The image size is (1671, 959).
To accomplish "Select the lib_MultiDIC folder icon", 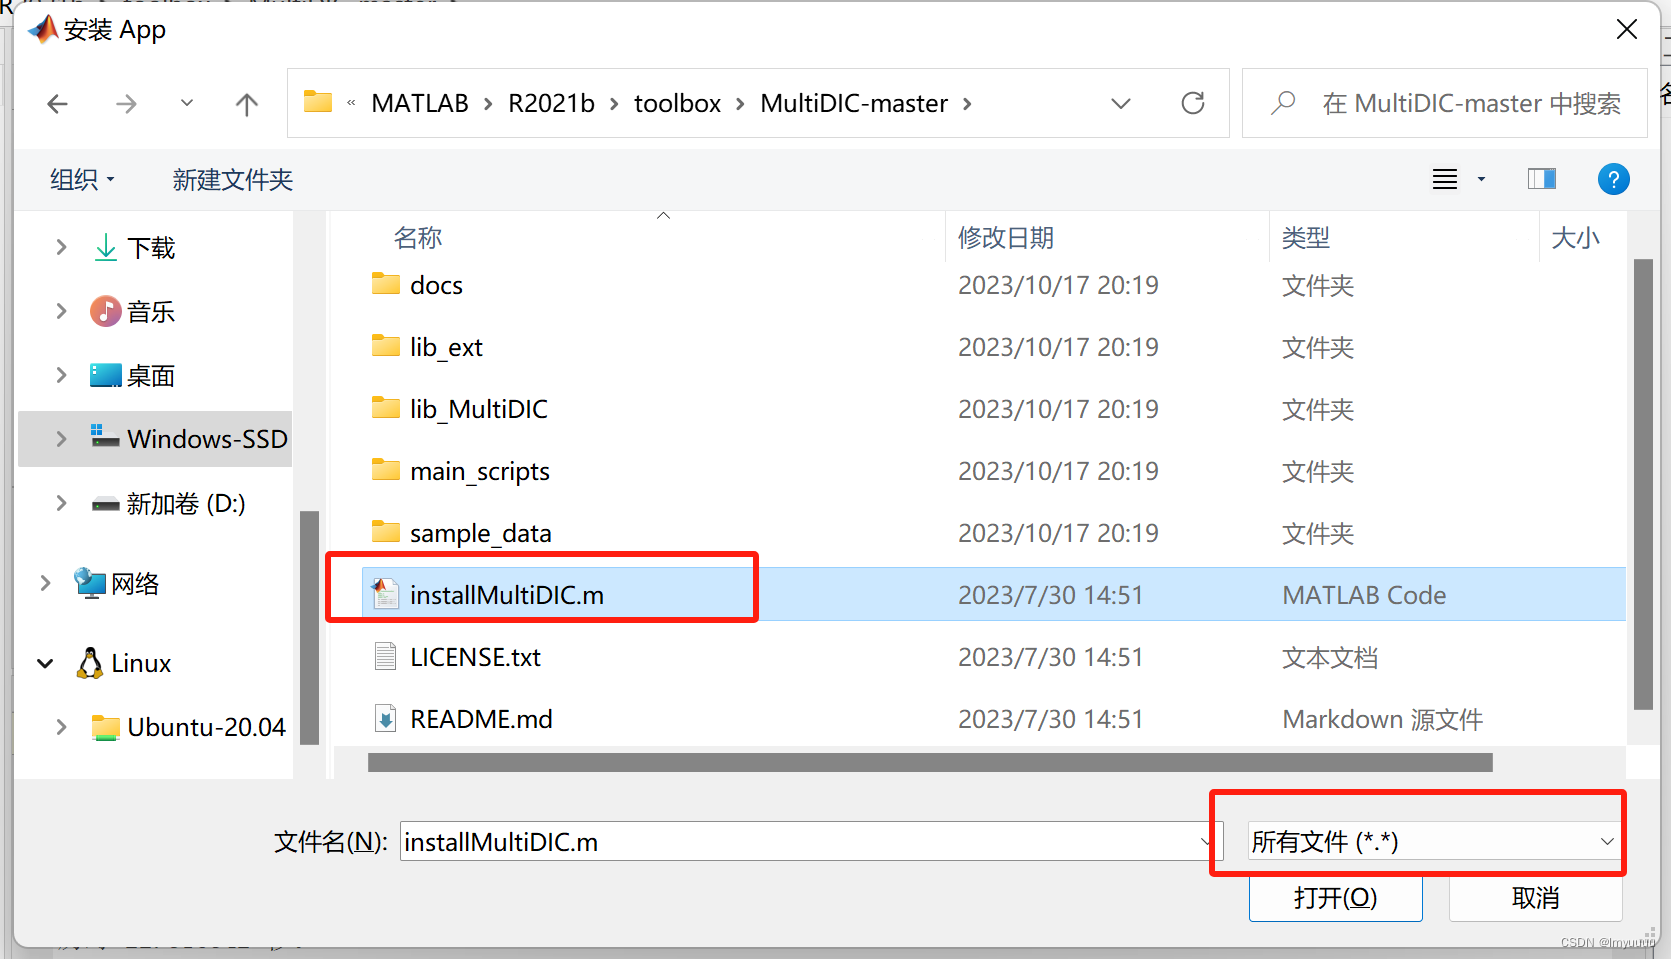I will (x=385, y=408).
